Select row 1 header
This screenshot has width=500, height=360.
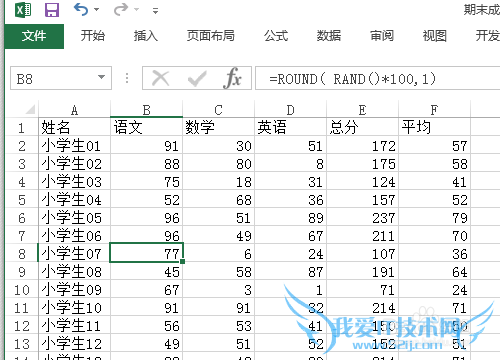[22, 128]
